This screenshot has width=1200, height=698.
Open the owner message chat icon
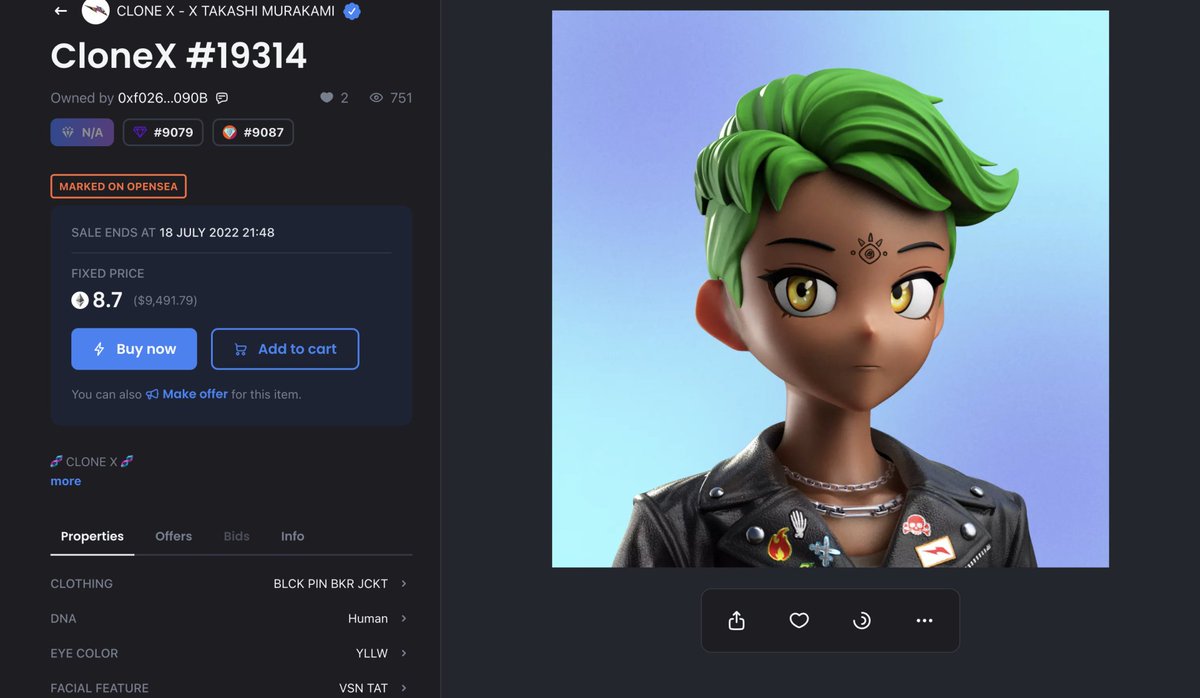pyautogui.click(x=222, y=98)
